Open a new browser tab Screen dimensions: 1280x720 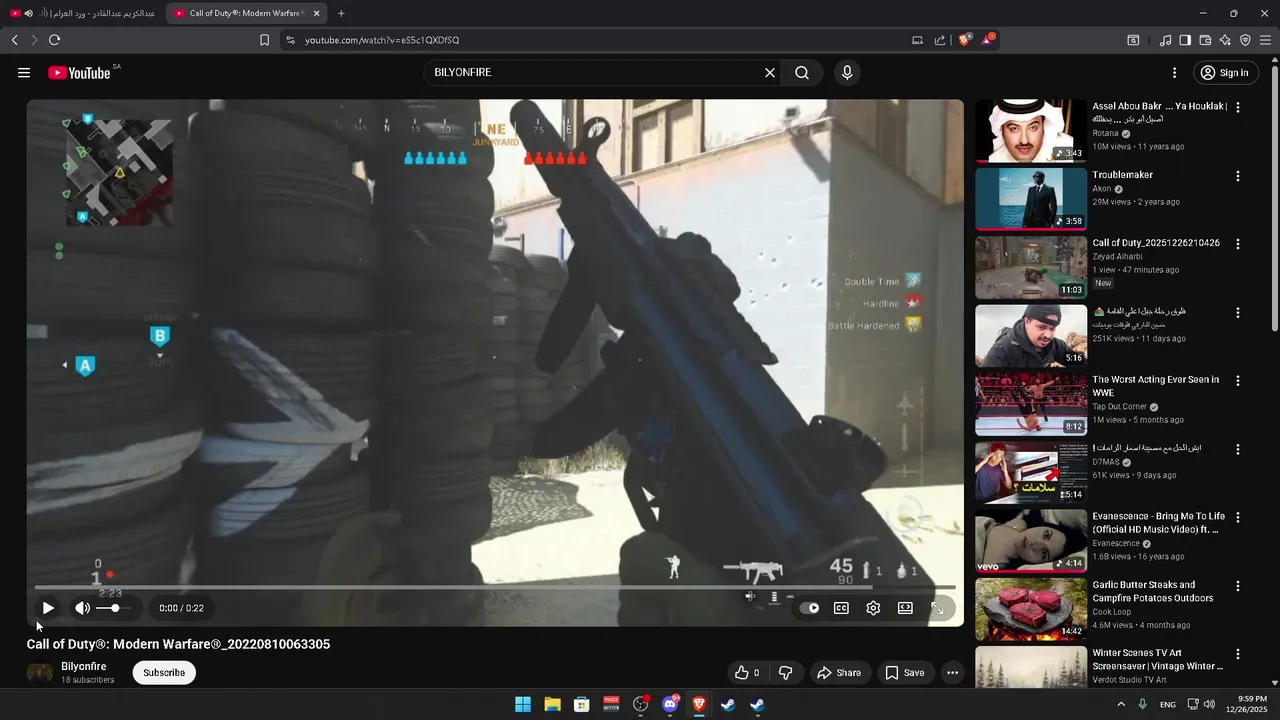pyautogui.click(x=341, y=13)
